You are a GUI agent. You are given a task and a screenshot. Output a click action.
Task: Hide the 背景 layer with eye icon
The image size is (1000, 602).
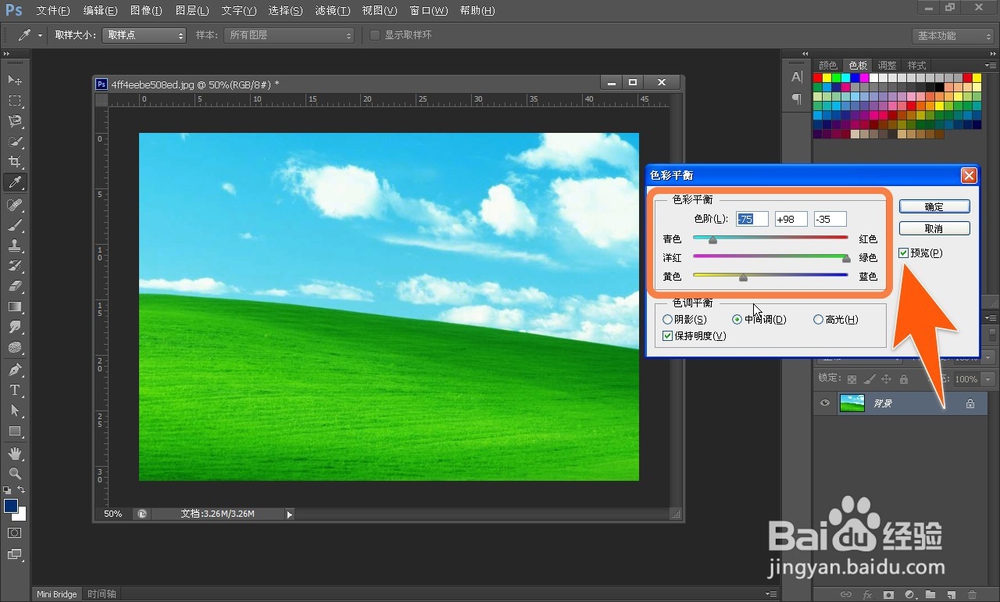[x=825, y=403]
